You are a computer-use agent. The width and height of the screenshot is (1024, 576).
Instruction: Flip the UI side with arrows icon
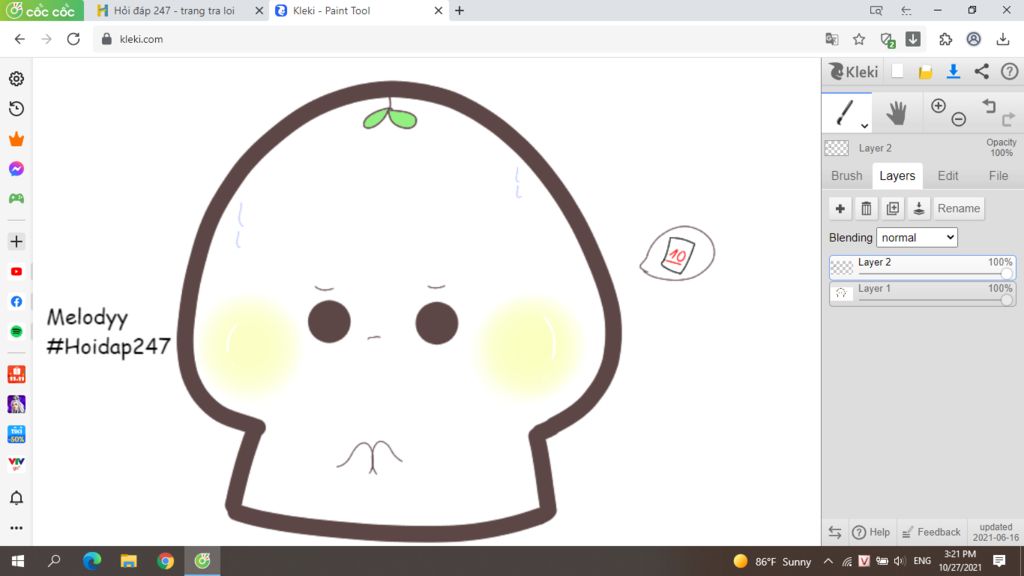coord(835,532)
